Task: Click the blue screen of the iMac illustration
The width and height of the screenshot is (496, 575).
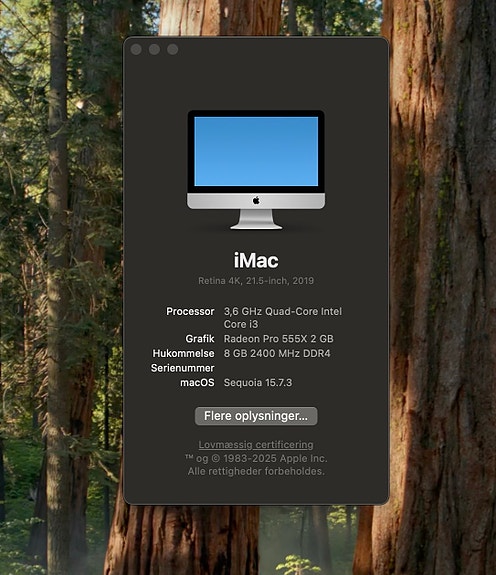Action: pyautogui.click(x=256, y=151)
